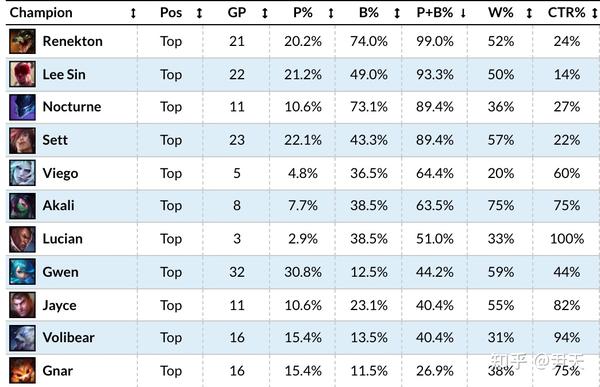Click the B% column header
This screenshot has height=387, width=600.
pyautogui.click(x=369, y=13)
